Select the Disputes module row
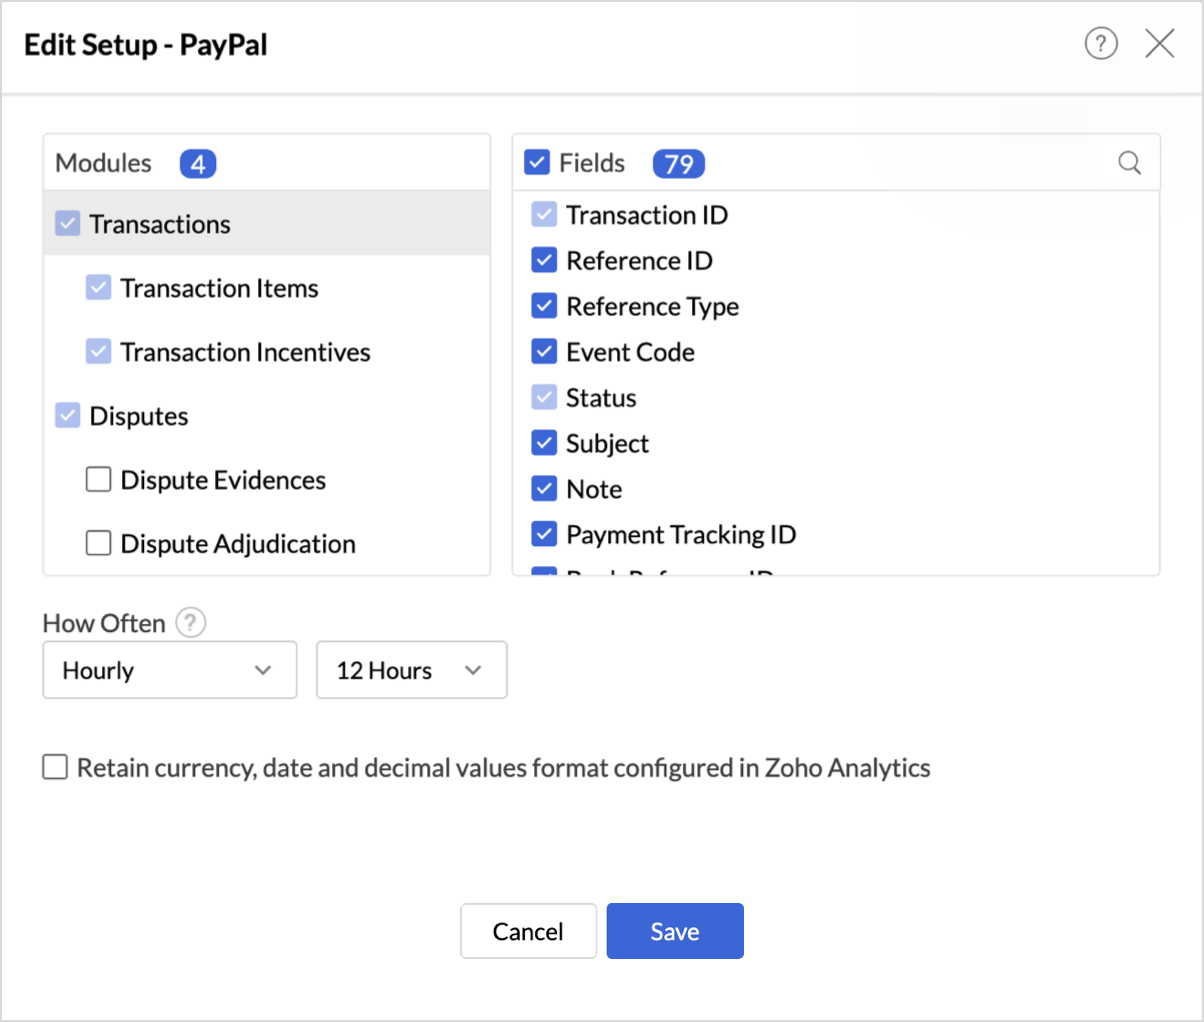 [139, 416]
